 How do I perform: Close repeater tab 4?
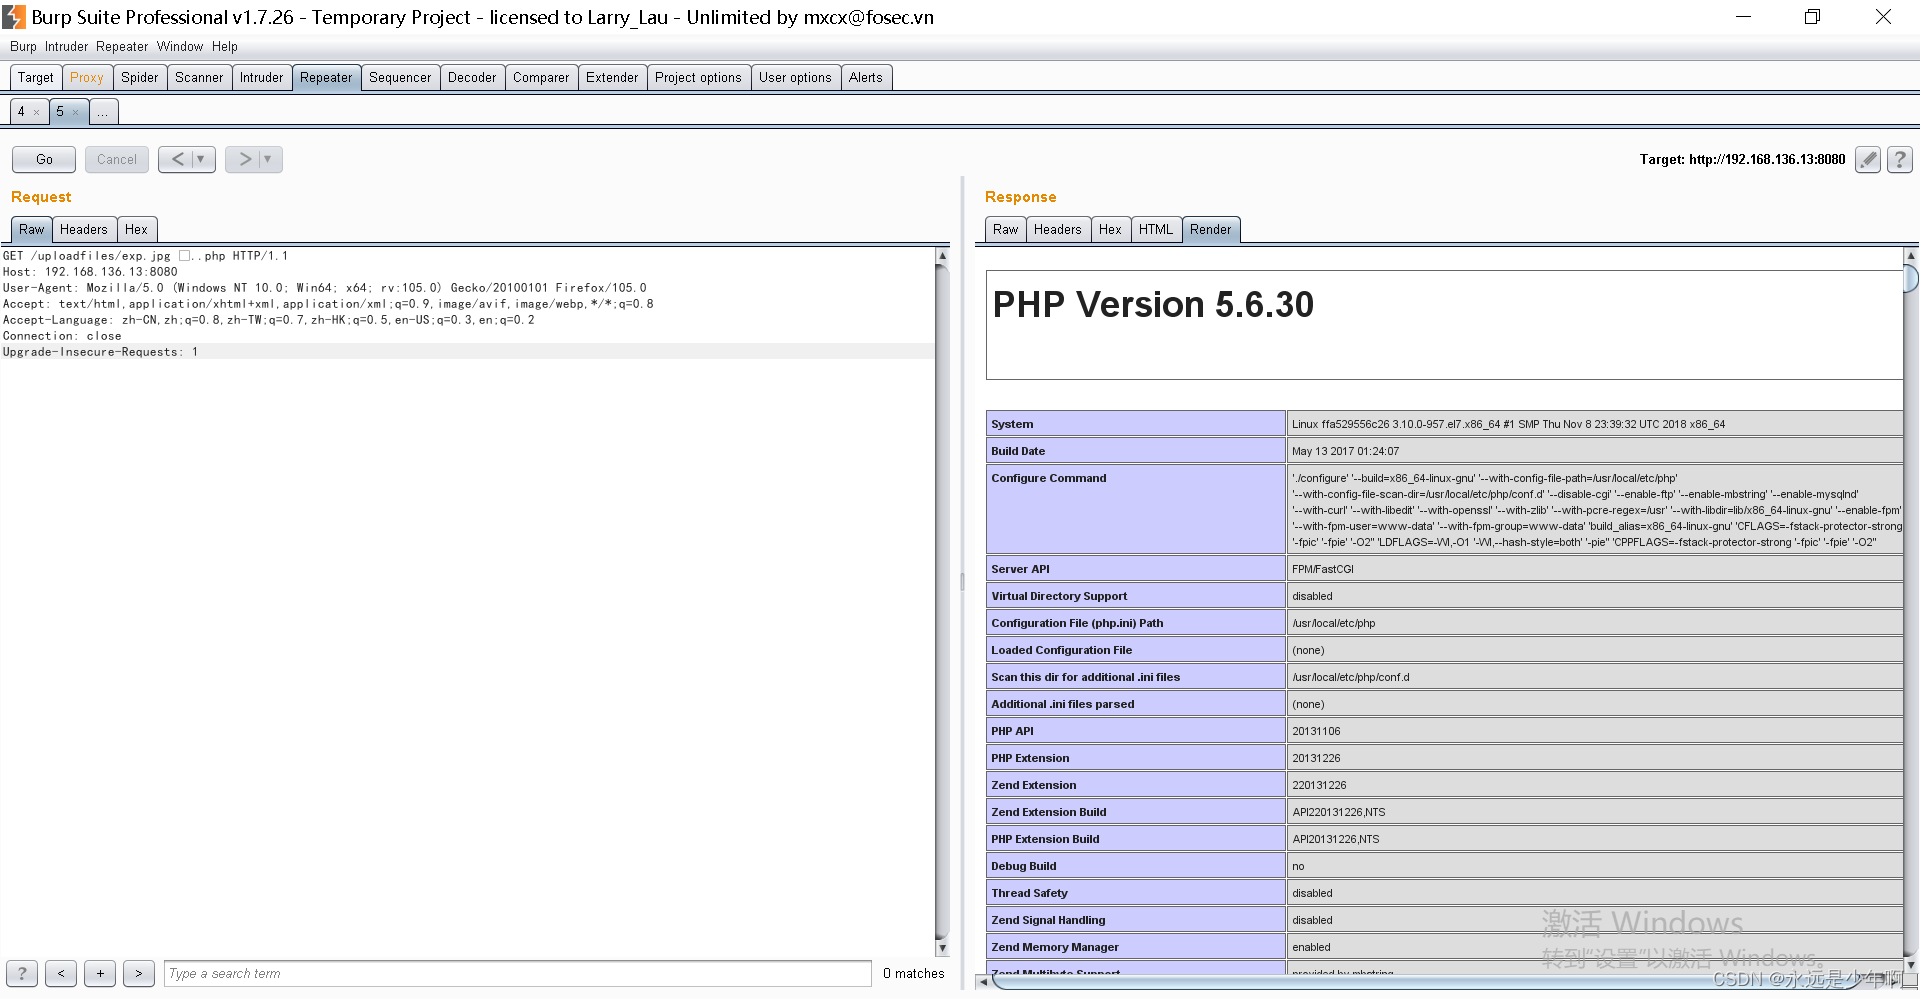(x=37, y=112)
